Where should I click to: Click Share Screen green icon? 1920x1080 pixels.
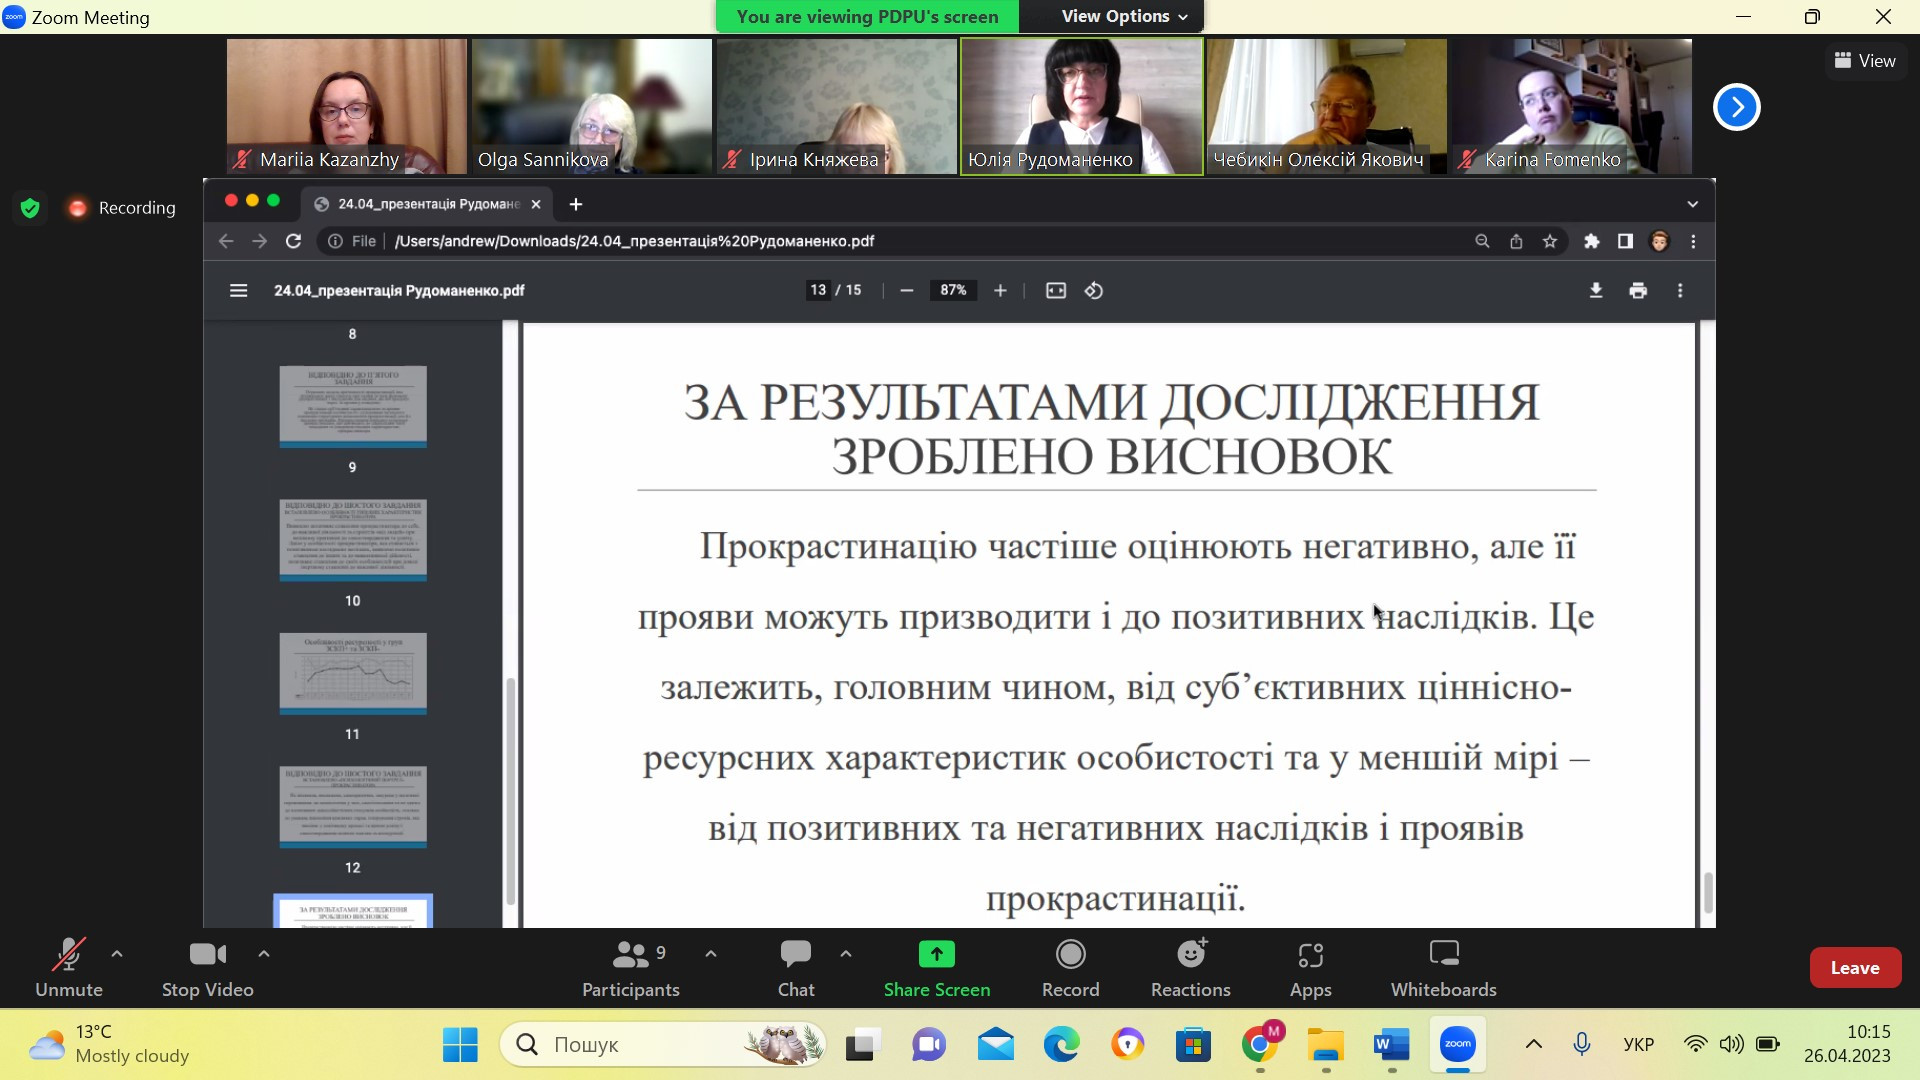[936, 954]
